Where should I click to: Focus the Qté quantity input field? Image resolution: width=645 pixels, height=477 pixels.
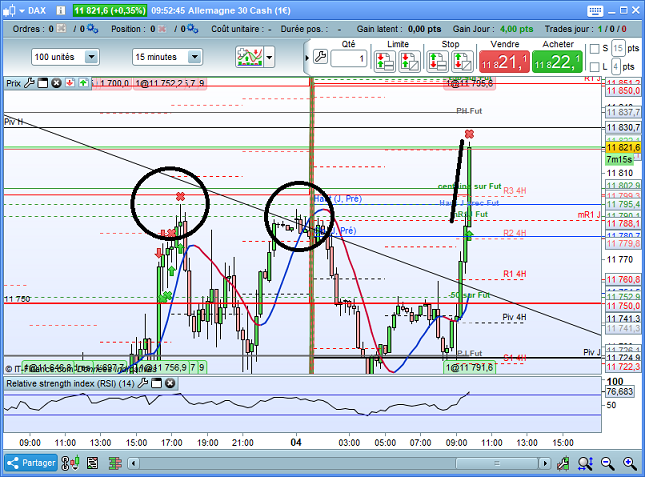348,58
